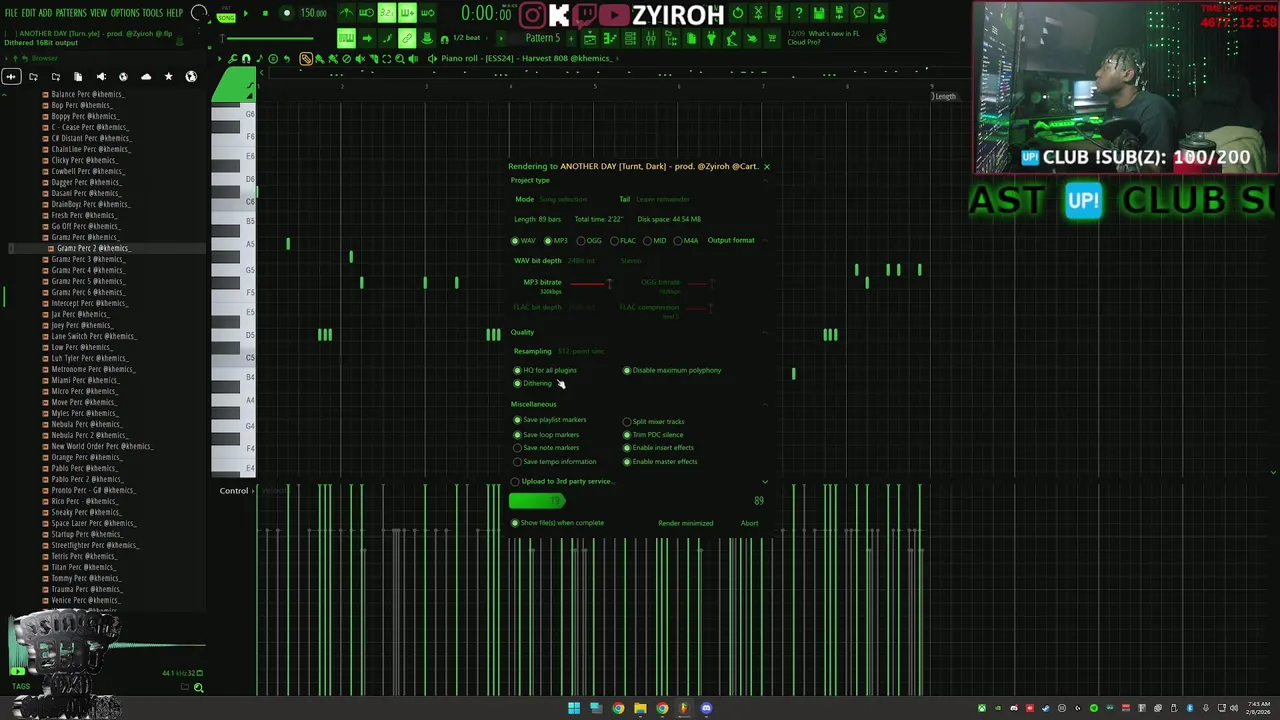Click Render minimized in render dialog
This screenshot has height=720, width=1280.
coord(686,523)
